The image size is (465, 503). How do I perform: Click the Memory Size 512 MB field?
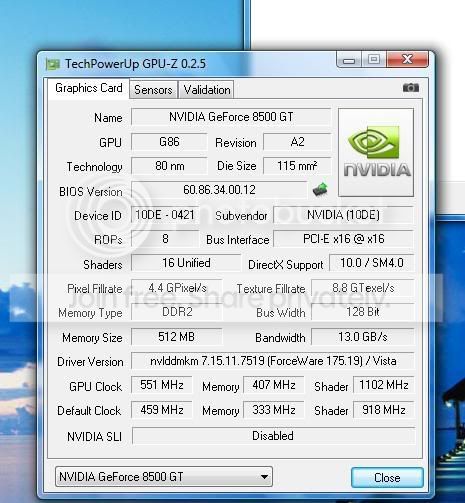click(x=176, y=337)
